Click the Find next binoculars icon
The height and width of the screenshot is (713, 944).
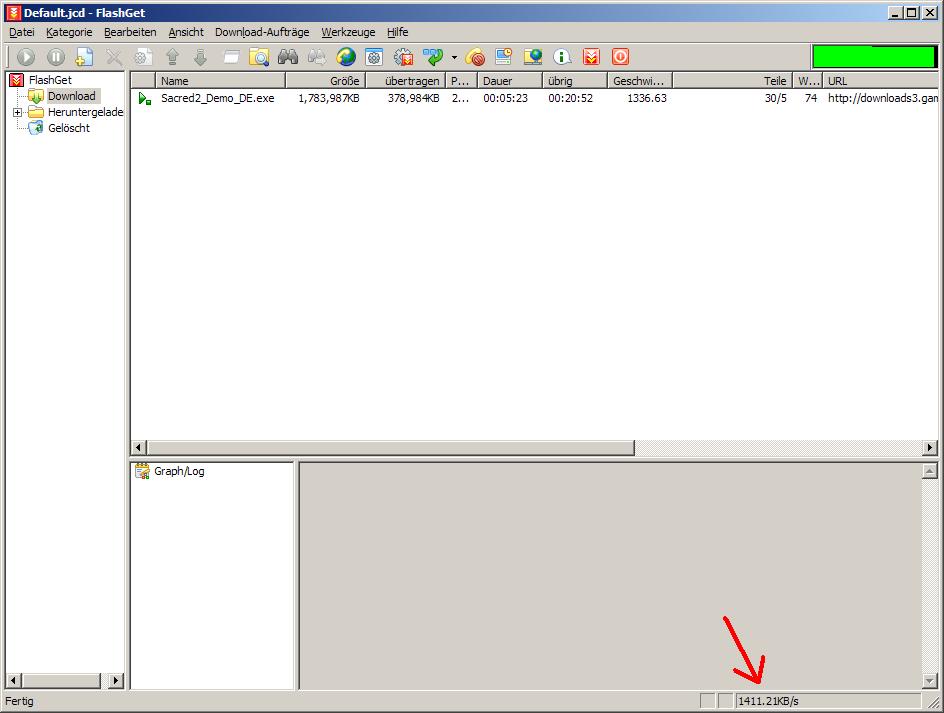tap(317, 57)
